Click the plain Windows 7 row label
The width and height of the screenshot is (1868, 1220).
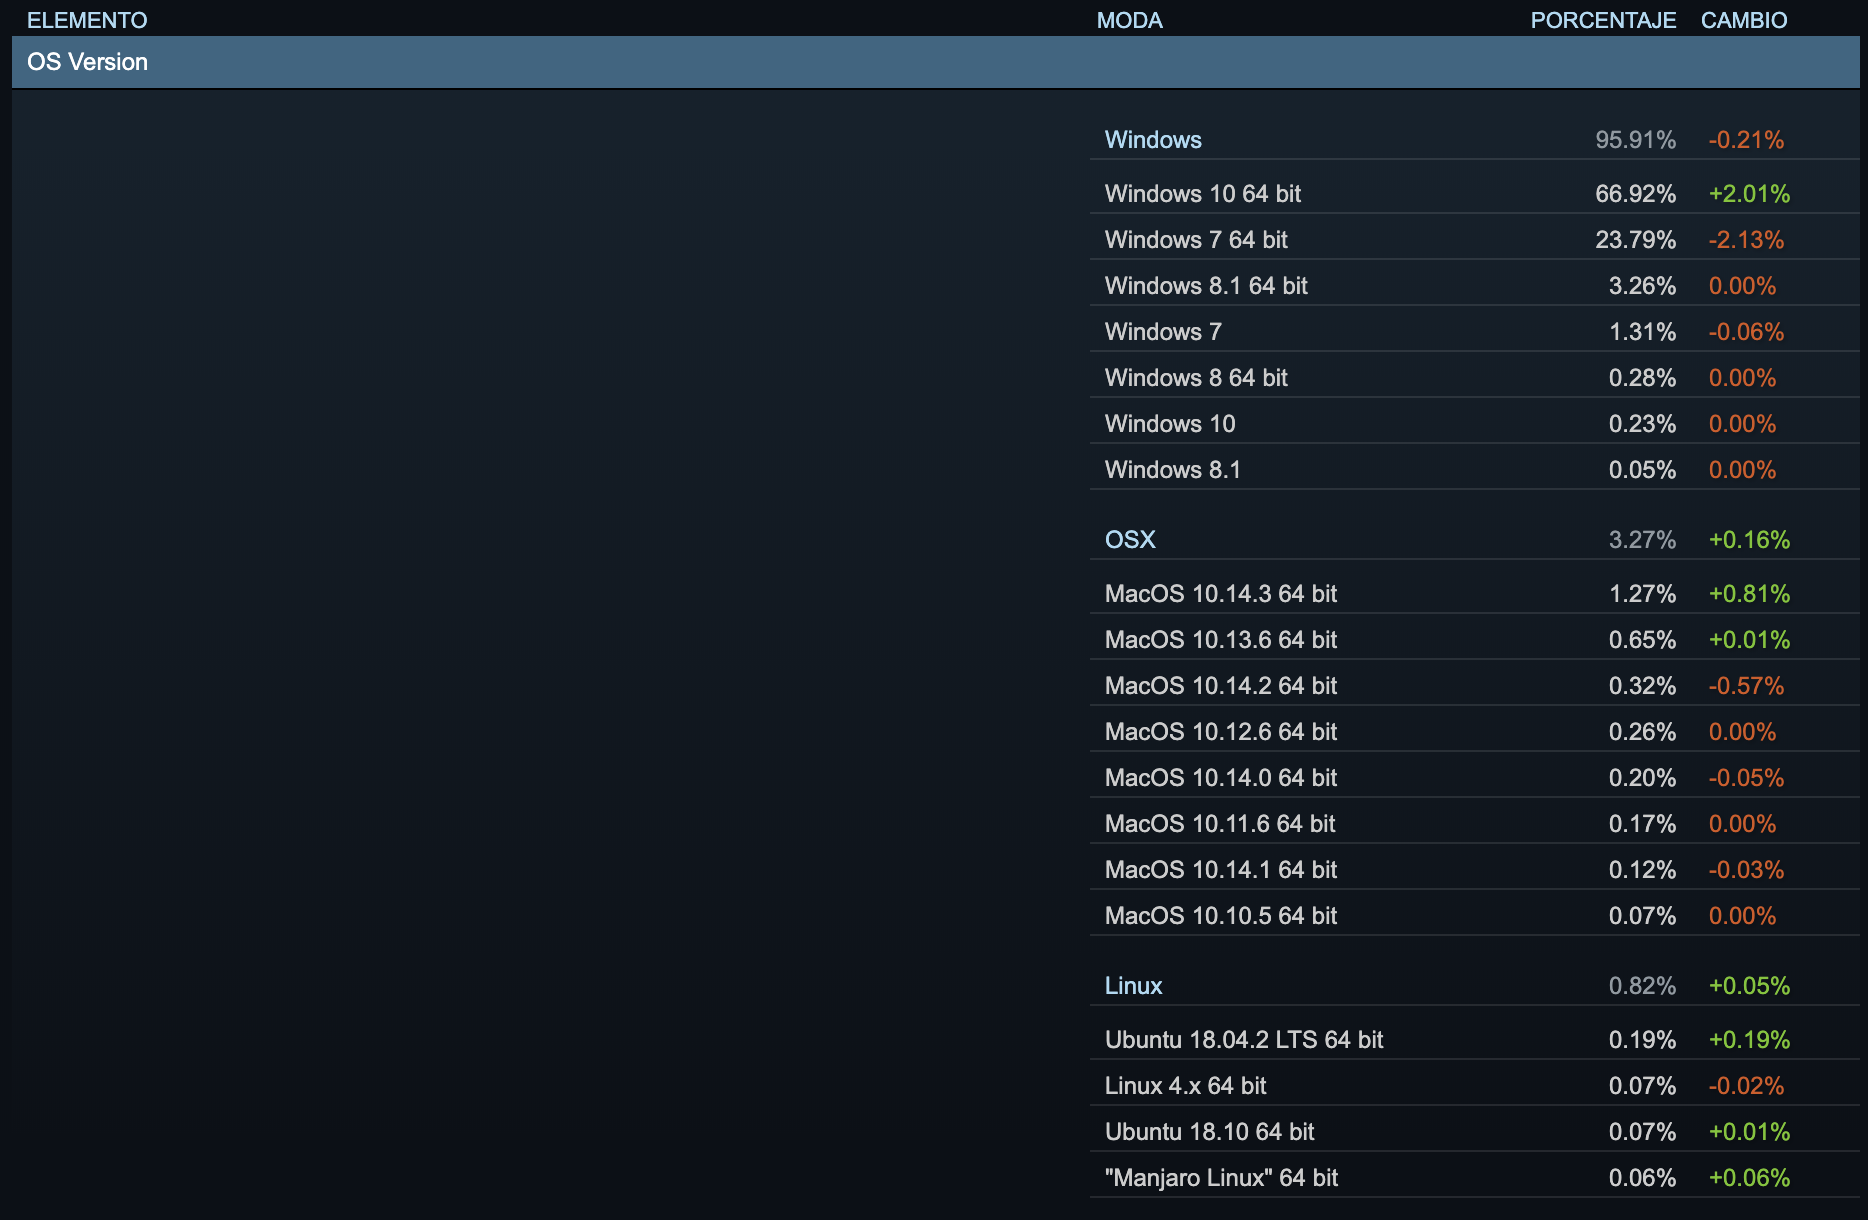point(1163,332)
